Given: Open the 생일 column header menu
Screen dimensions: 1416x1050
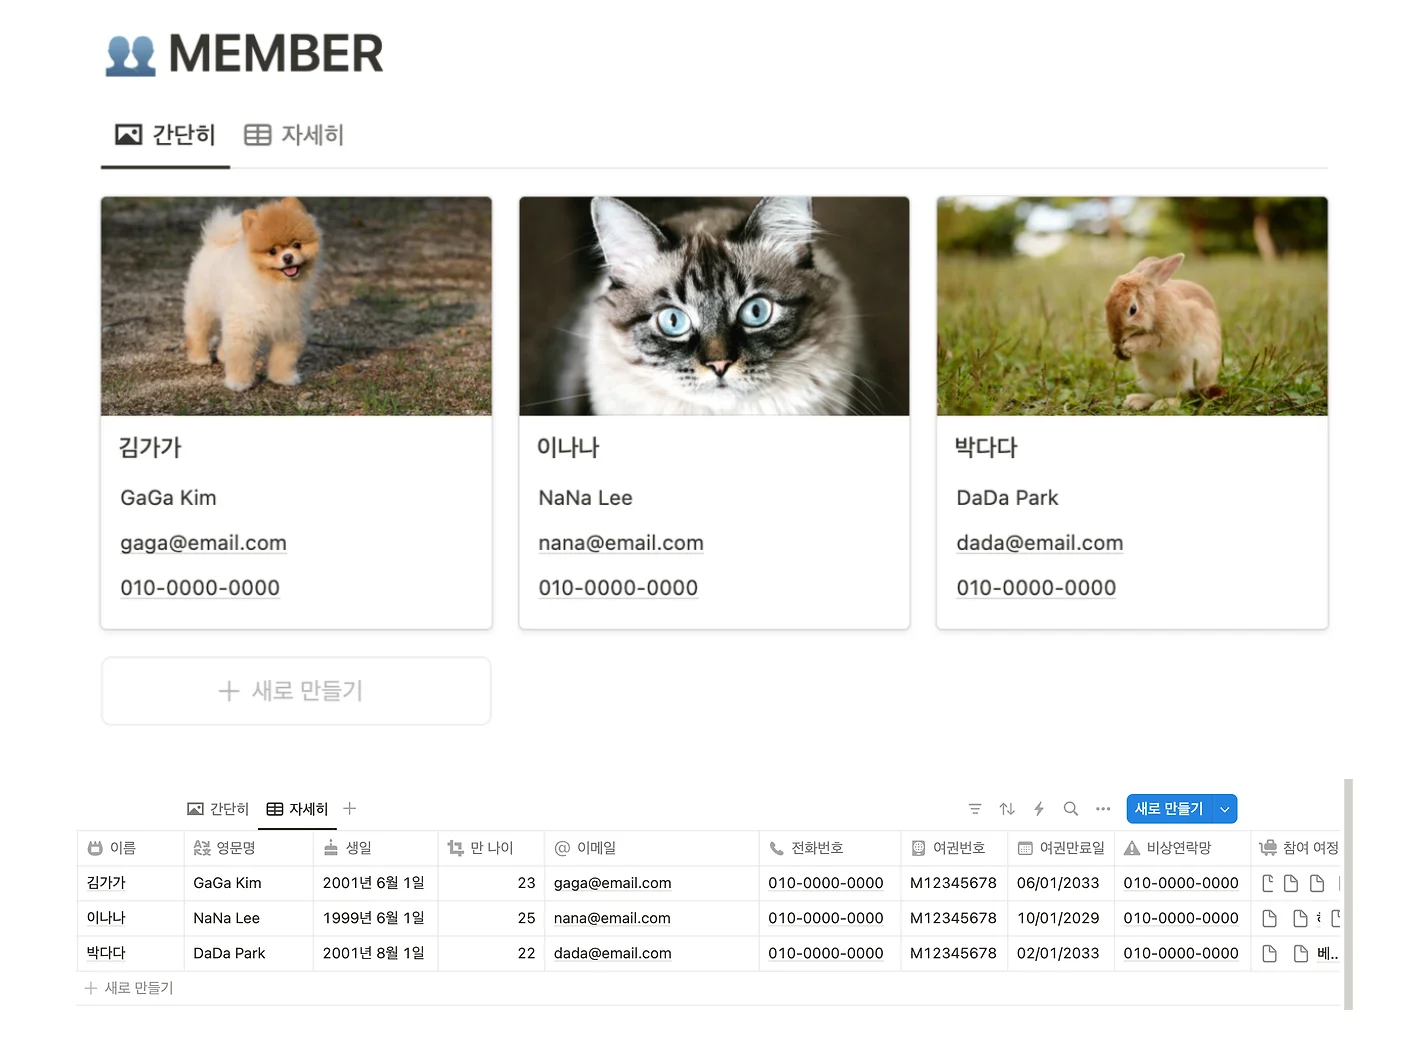Looking at the screenshot, I should pyautogui.click(x=375, y=848).
